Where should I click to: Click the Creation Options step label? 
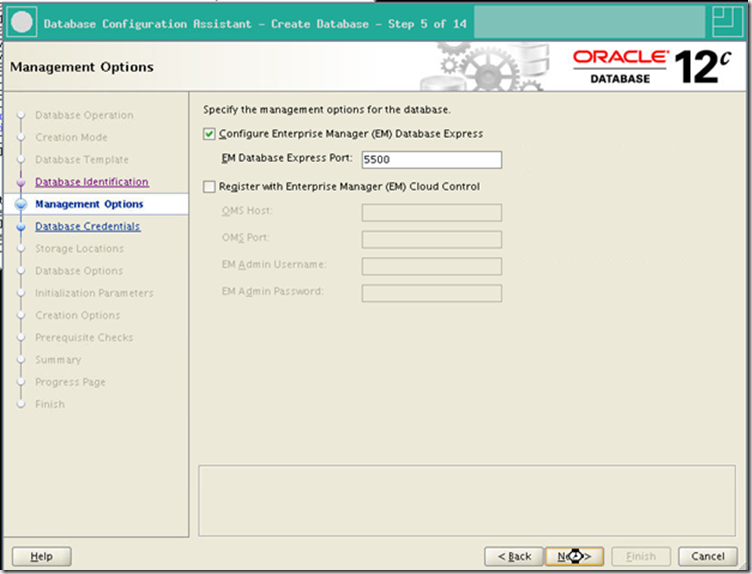77,315
